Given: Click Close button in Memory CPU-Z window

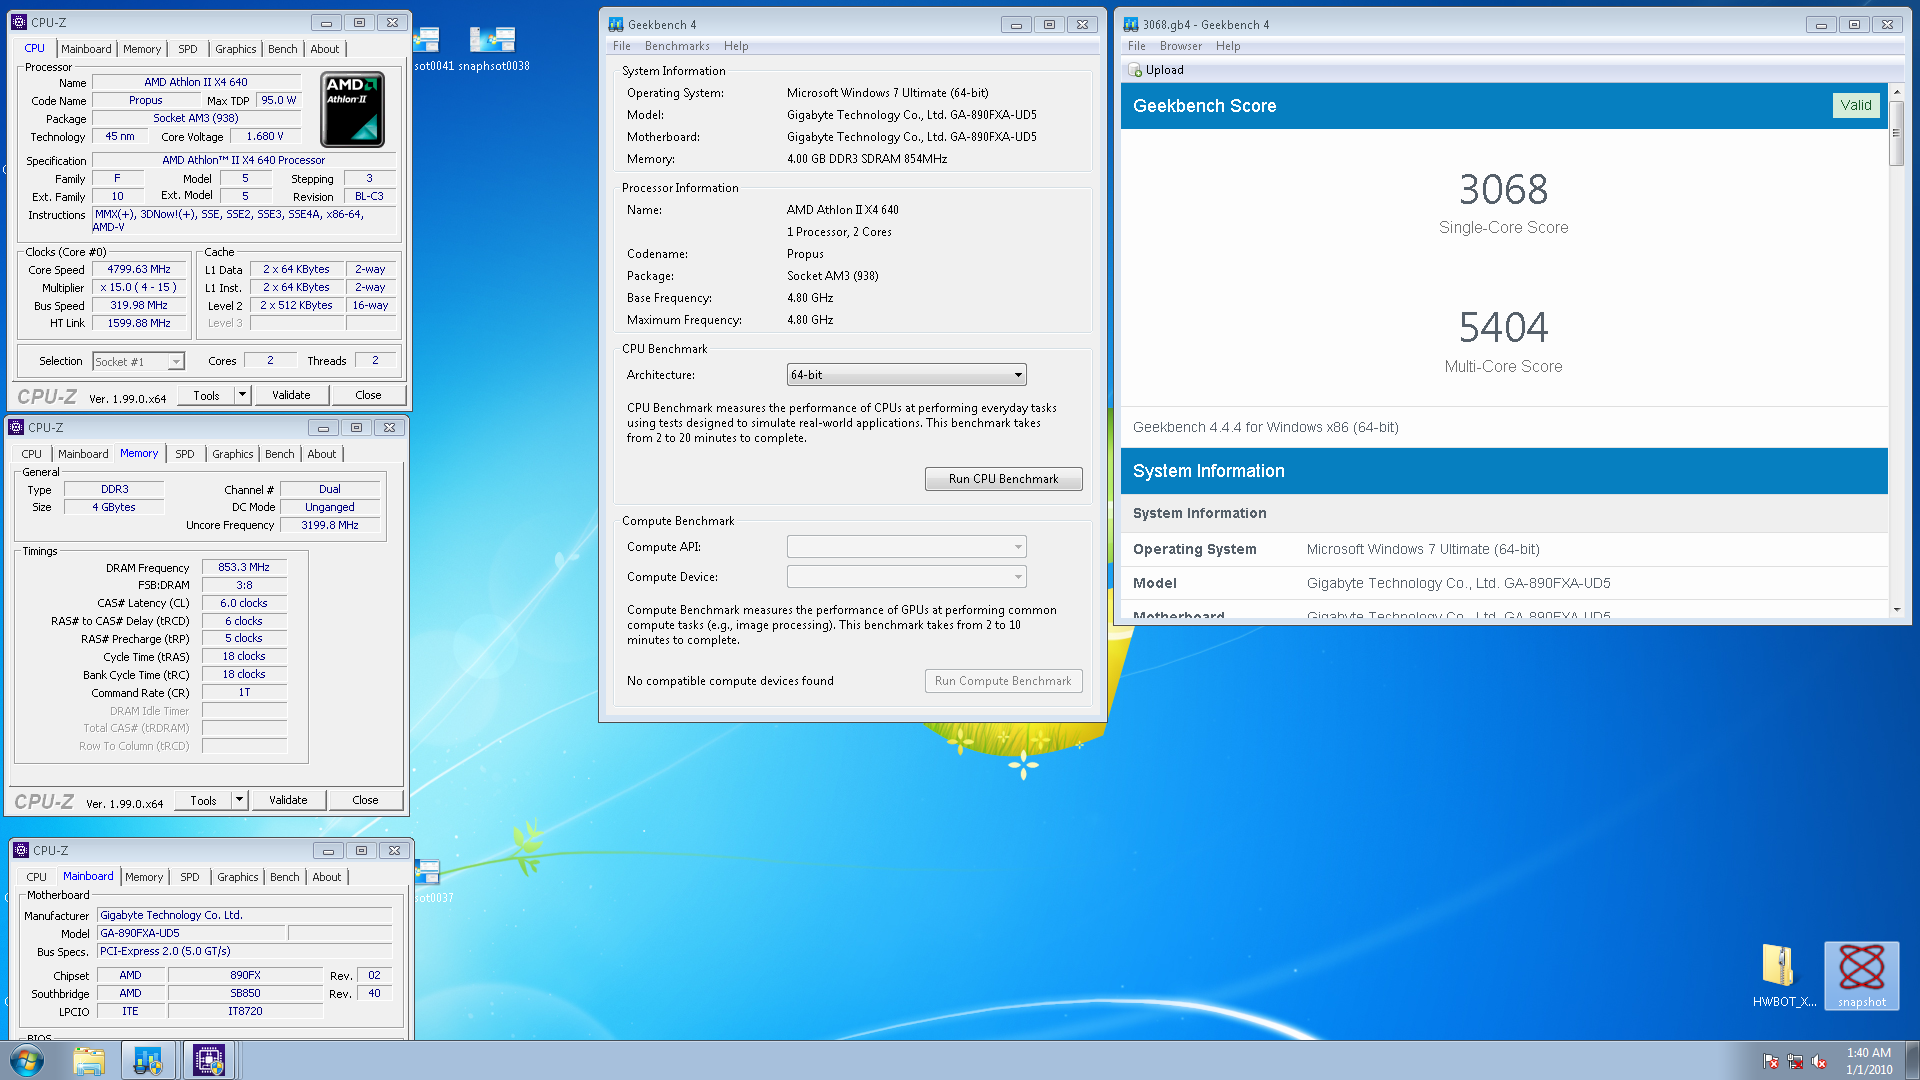Looking at the screenshot, I should 365,800.
